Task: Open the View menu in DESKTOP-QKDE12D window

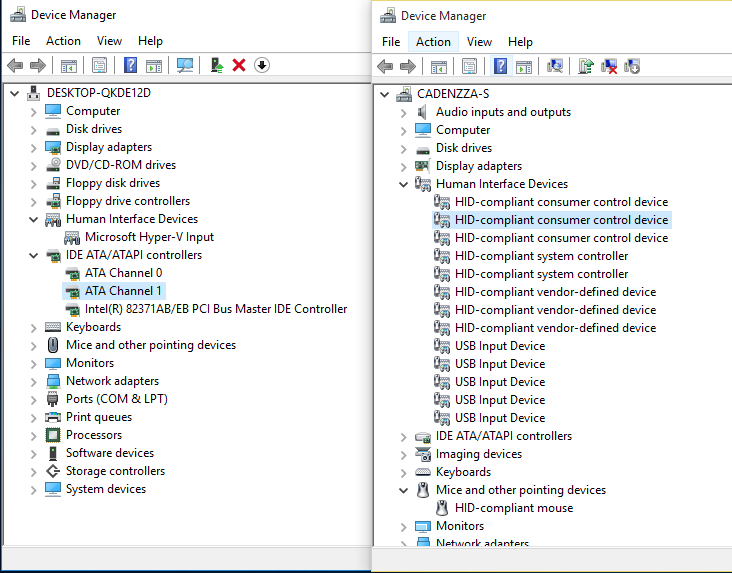Action: [109, 41]
